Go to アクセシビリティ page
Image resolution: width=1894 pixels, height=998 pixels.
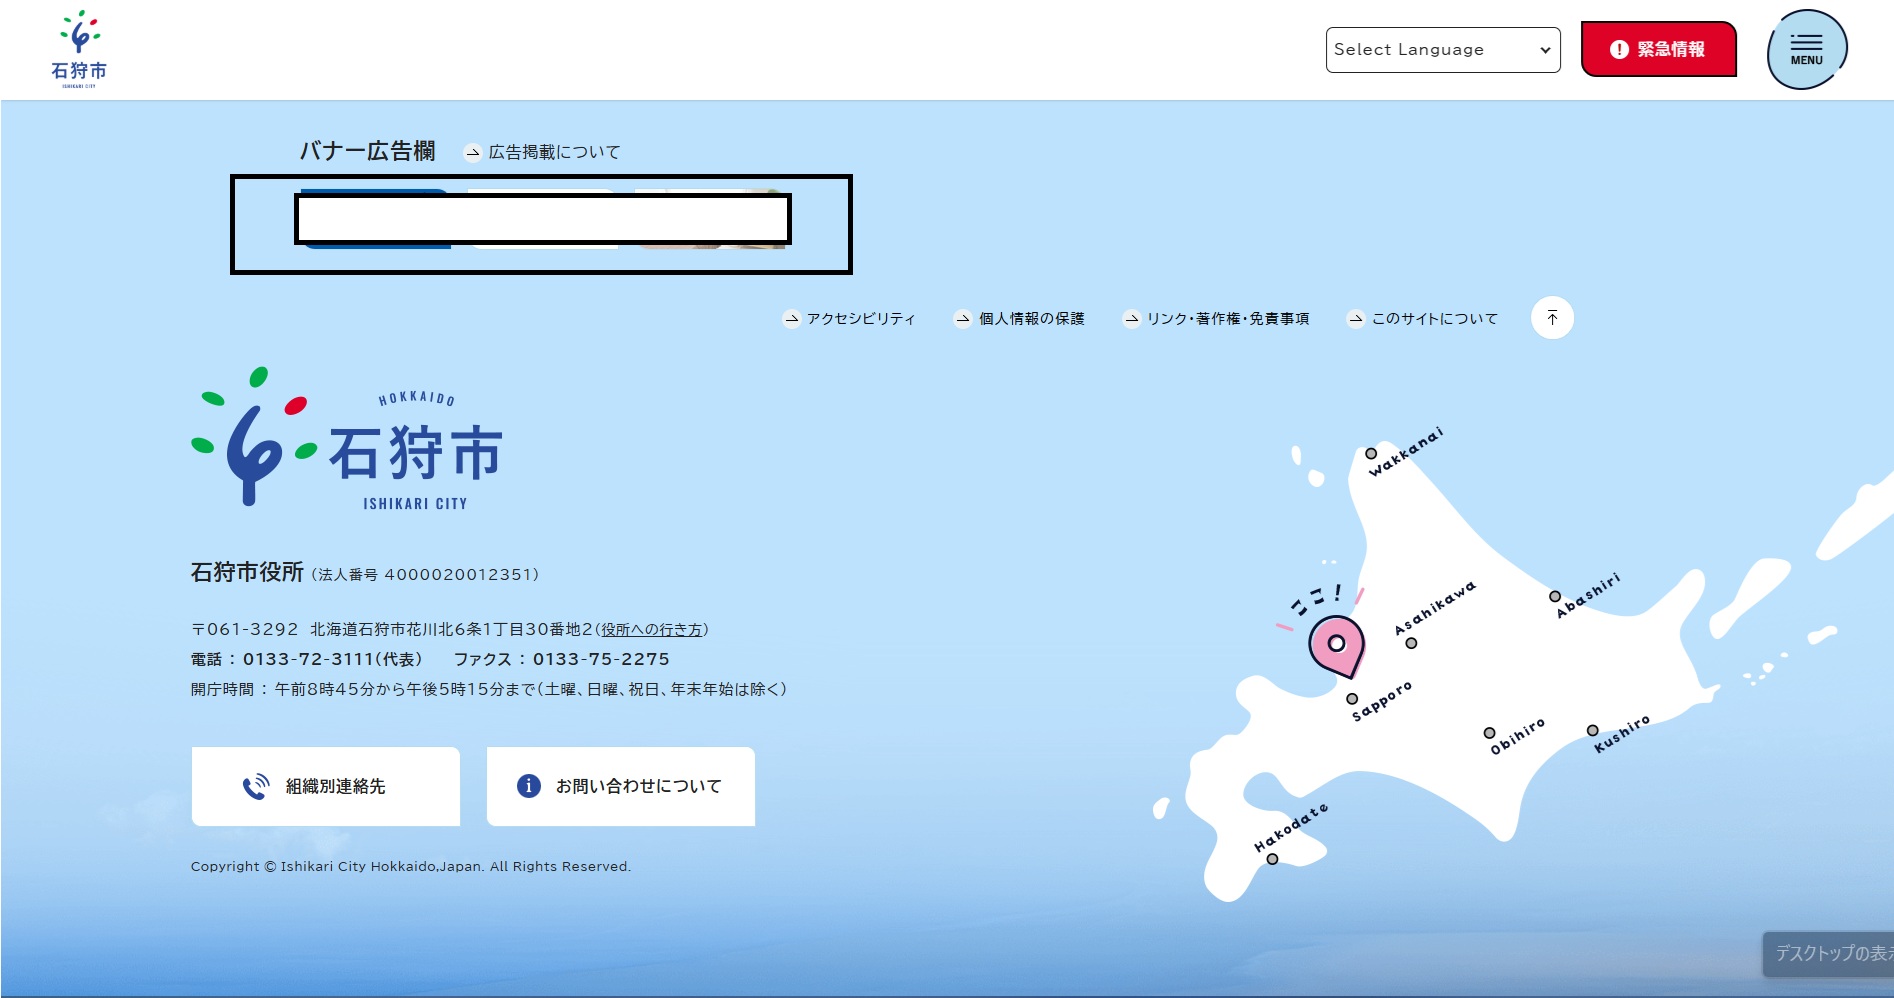860,319
